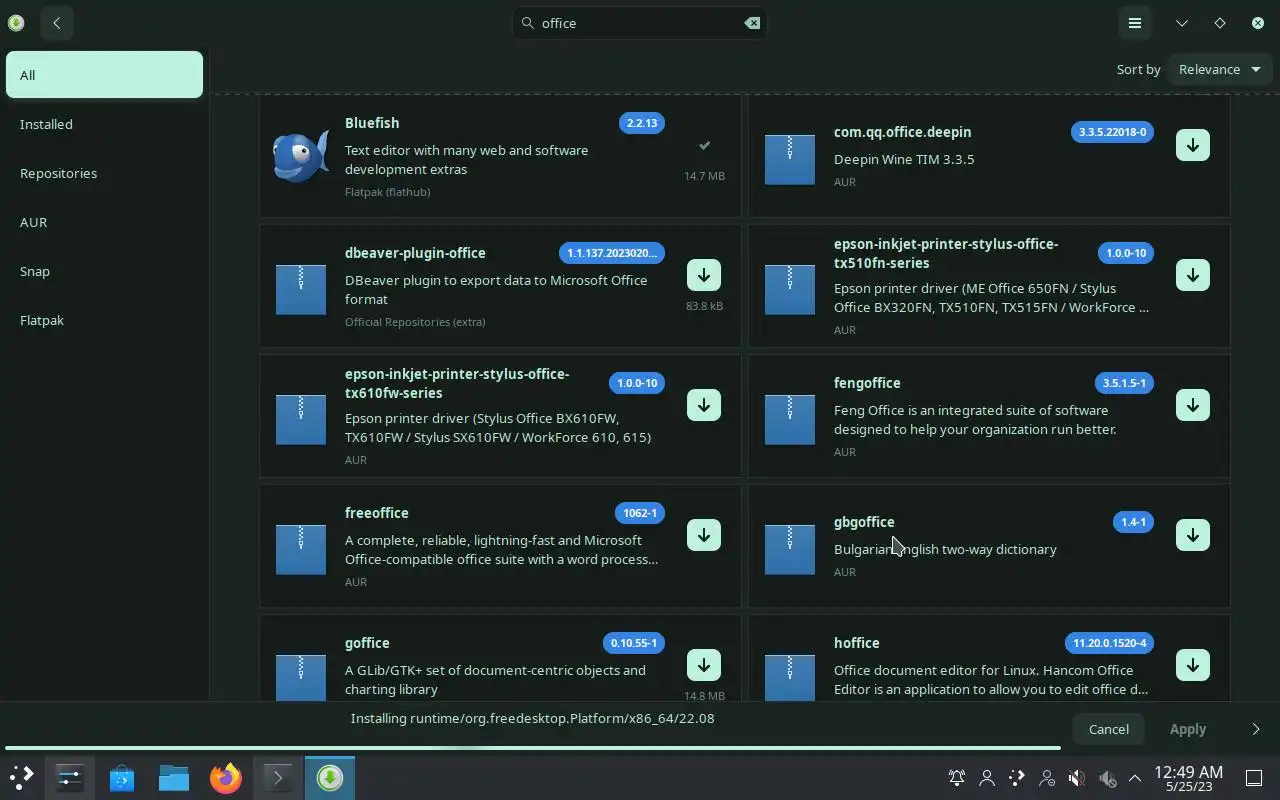Click fengoffice version badge 3.5.1.5-1
Screen dimensions: 1280x800
pyautogui.click(x=1124, y=383)
